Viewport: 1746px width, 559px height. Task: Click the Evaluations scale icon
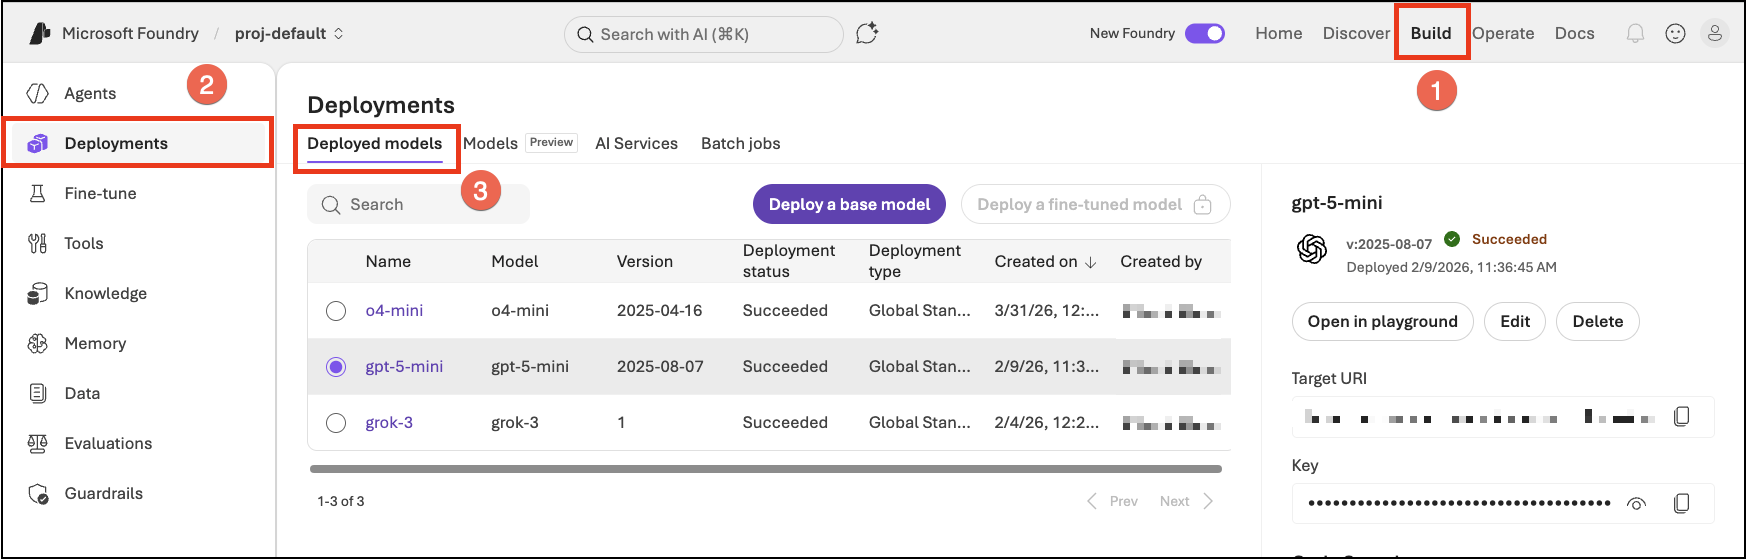(38, 443)
